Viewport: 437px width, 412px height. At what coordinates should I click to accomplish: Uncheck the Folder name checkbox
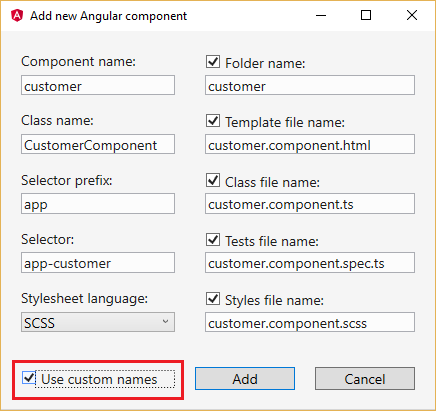pyautogui.click(x=213, y=62)
